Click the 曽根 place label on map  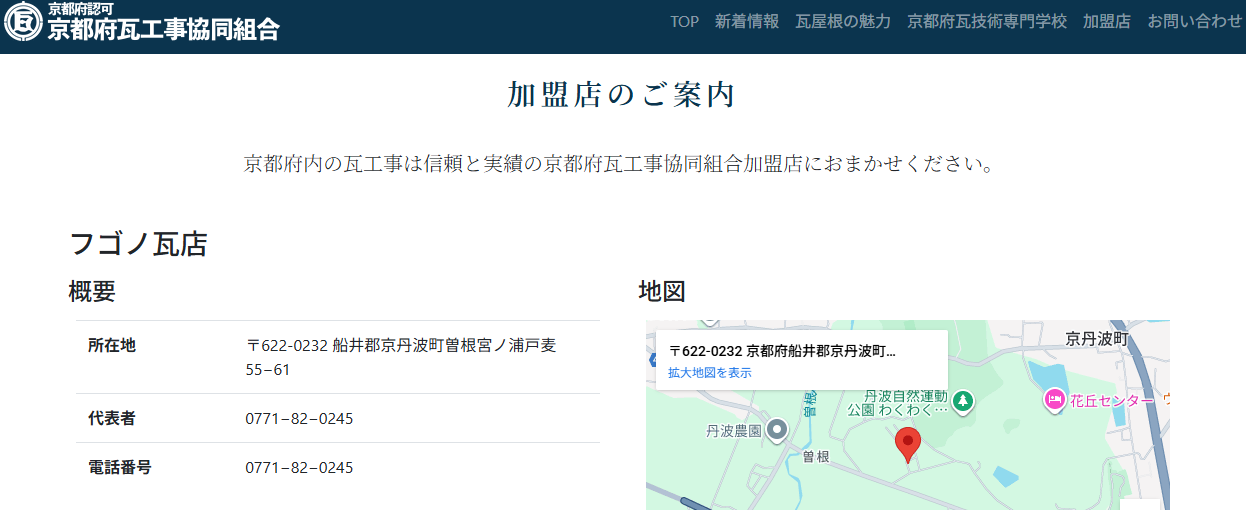pyautogui.click(x=816, y=456)
